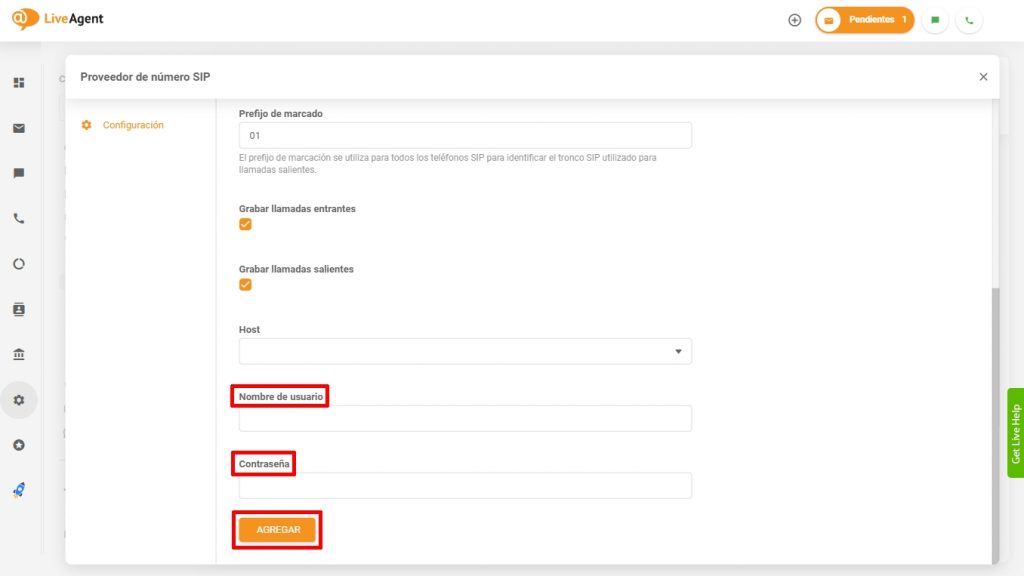Select the bank building icon in sidebar
The width and height of the screenshot is (1024, 576).
18,354
